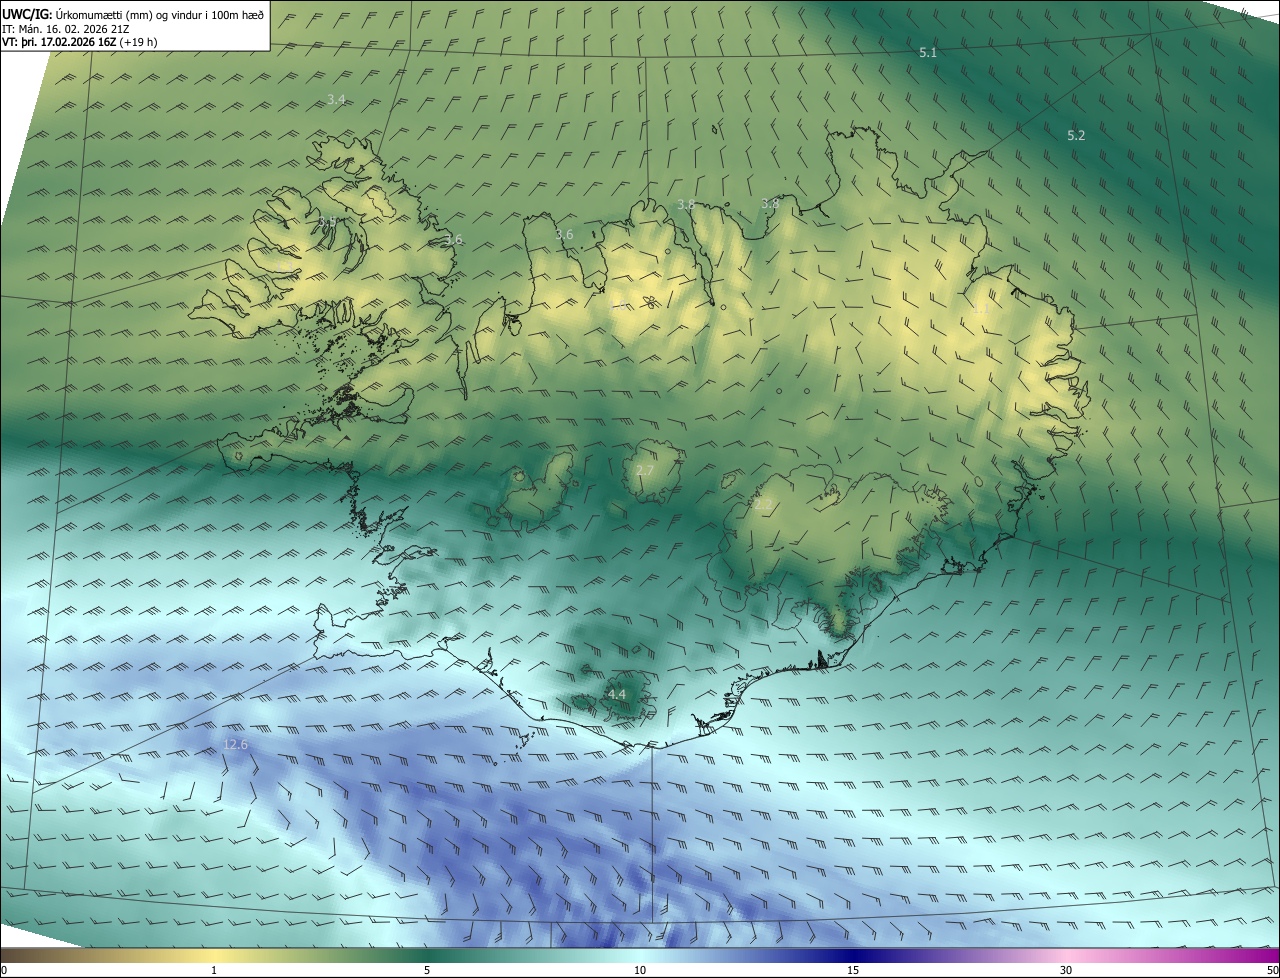Select the 'IT: Mán. 16. 02. 2026 21Z' line
This screenshot has height=978, width=1280.
click(x=65, y=28)
